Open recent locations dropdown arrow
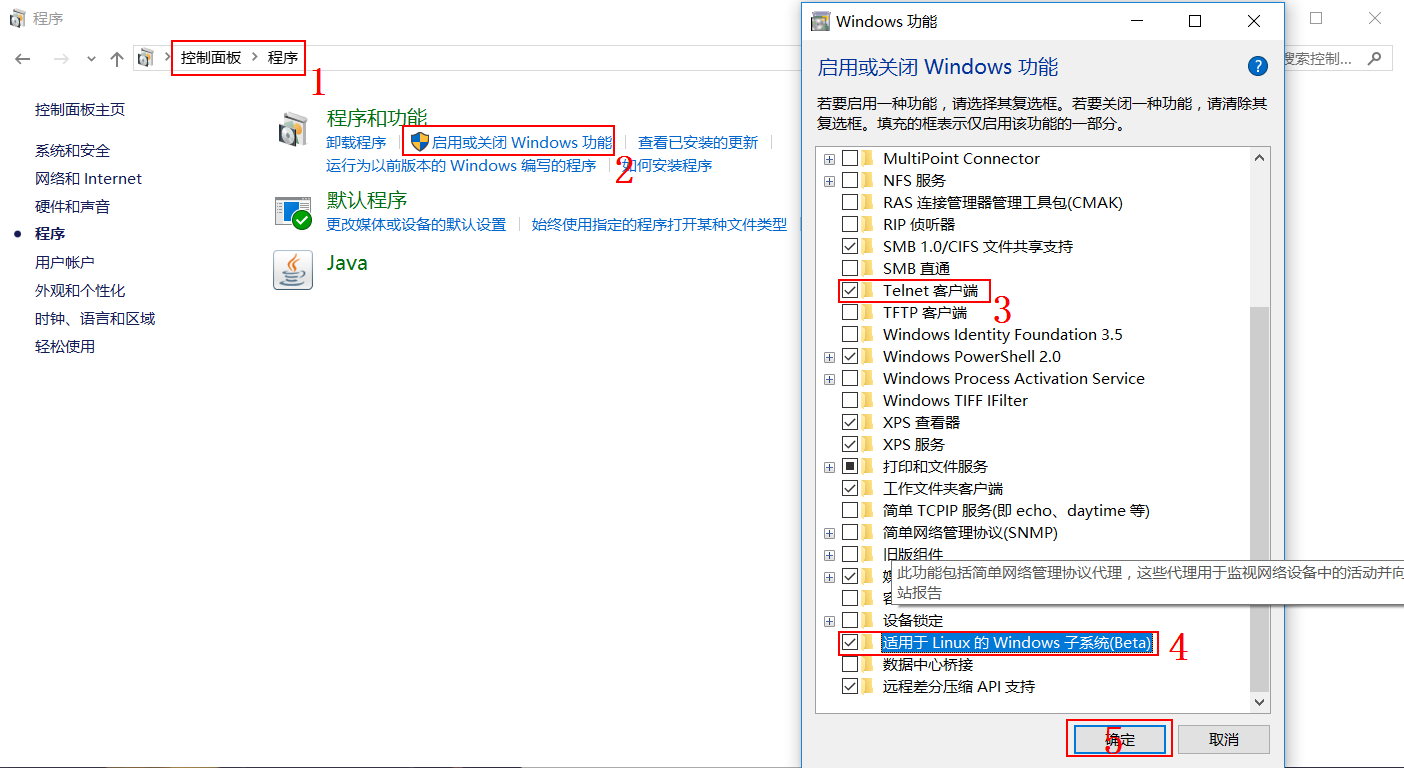Viewport: 1404px width, 768px height. 91,59
